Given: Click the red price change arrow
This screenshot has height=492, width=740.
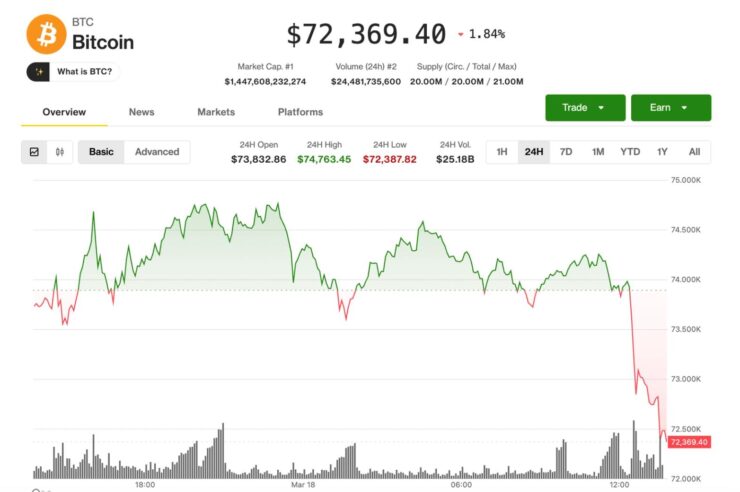Looking at the screenshot, I should (461, 35).
